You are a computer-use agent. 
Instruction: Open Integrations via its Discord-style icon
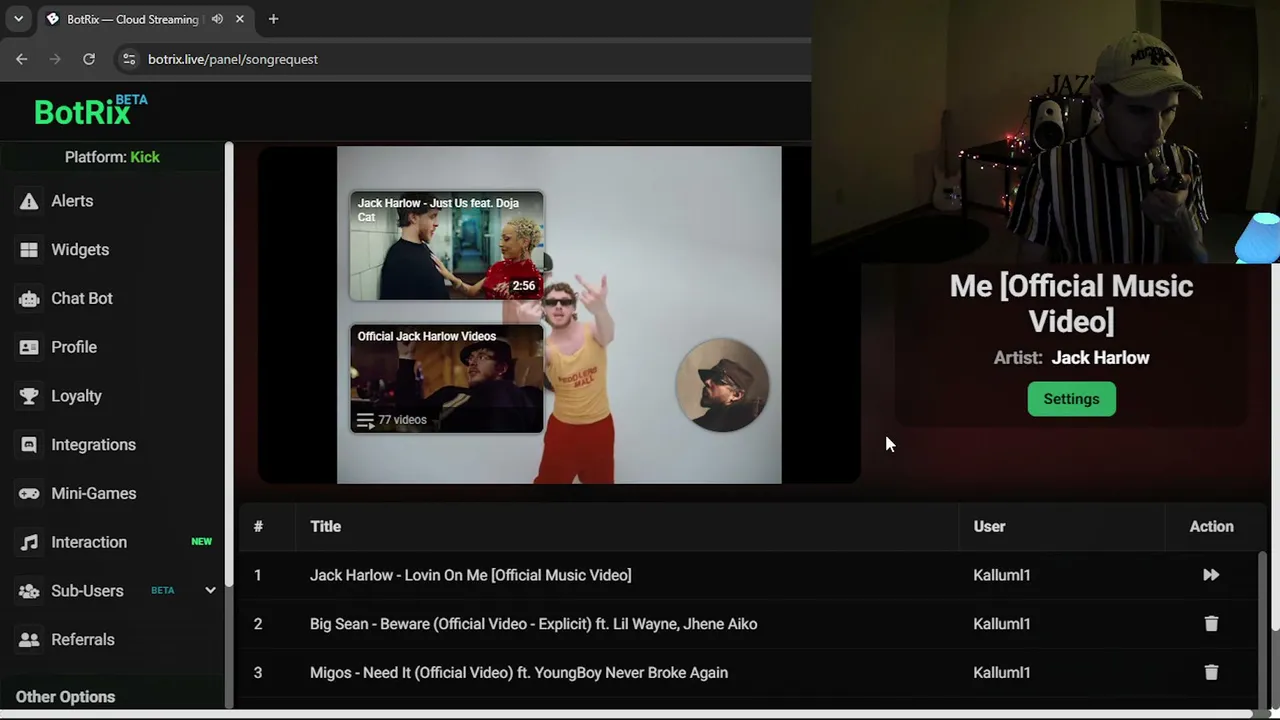[x=29, y=445]
